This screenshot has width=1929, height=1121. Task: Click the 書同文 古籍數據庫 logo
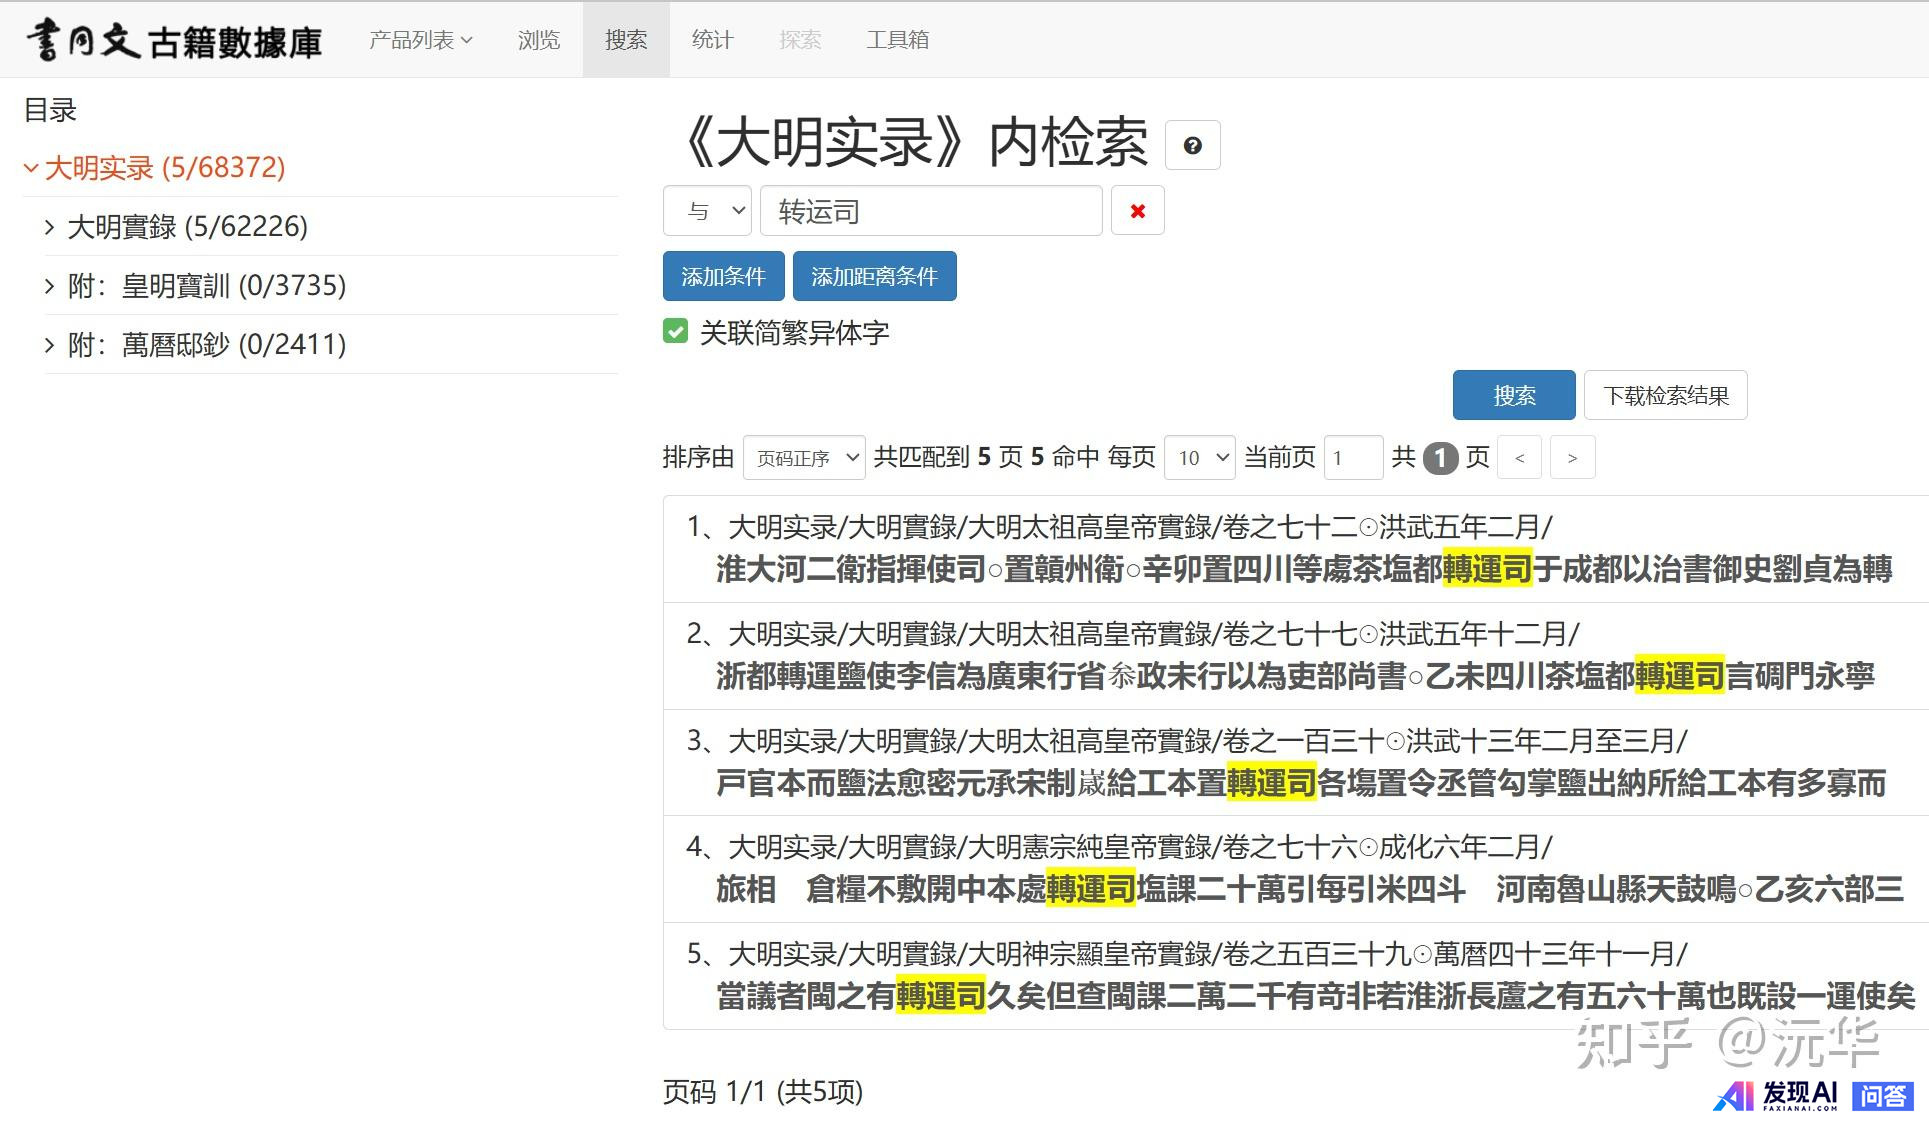pyautogui.click(x=174, y=40)
